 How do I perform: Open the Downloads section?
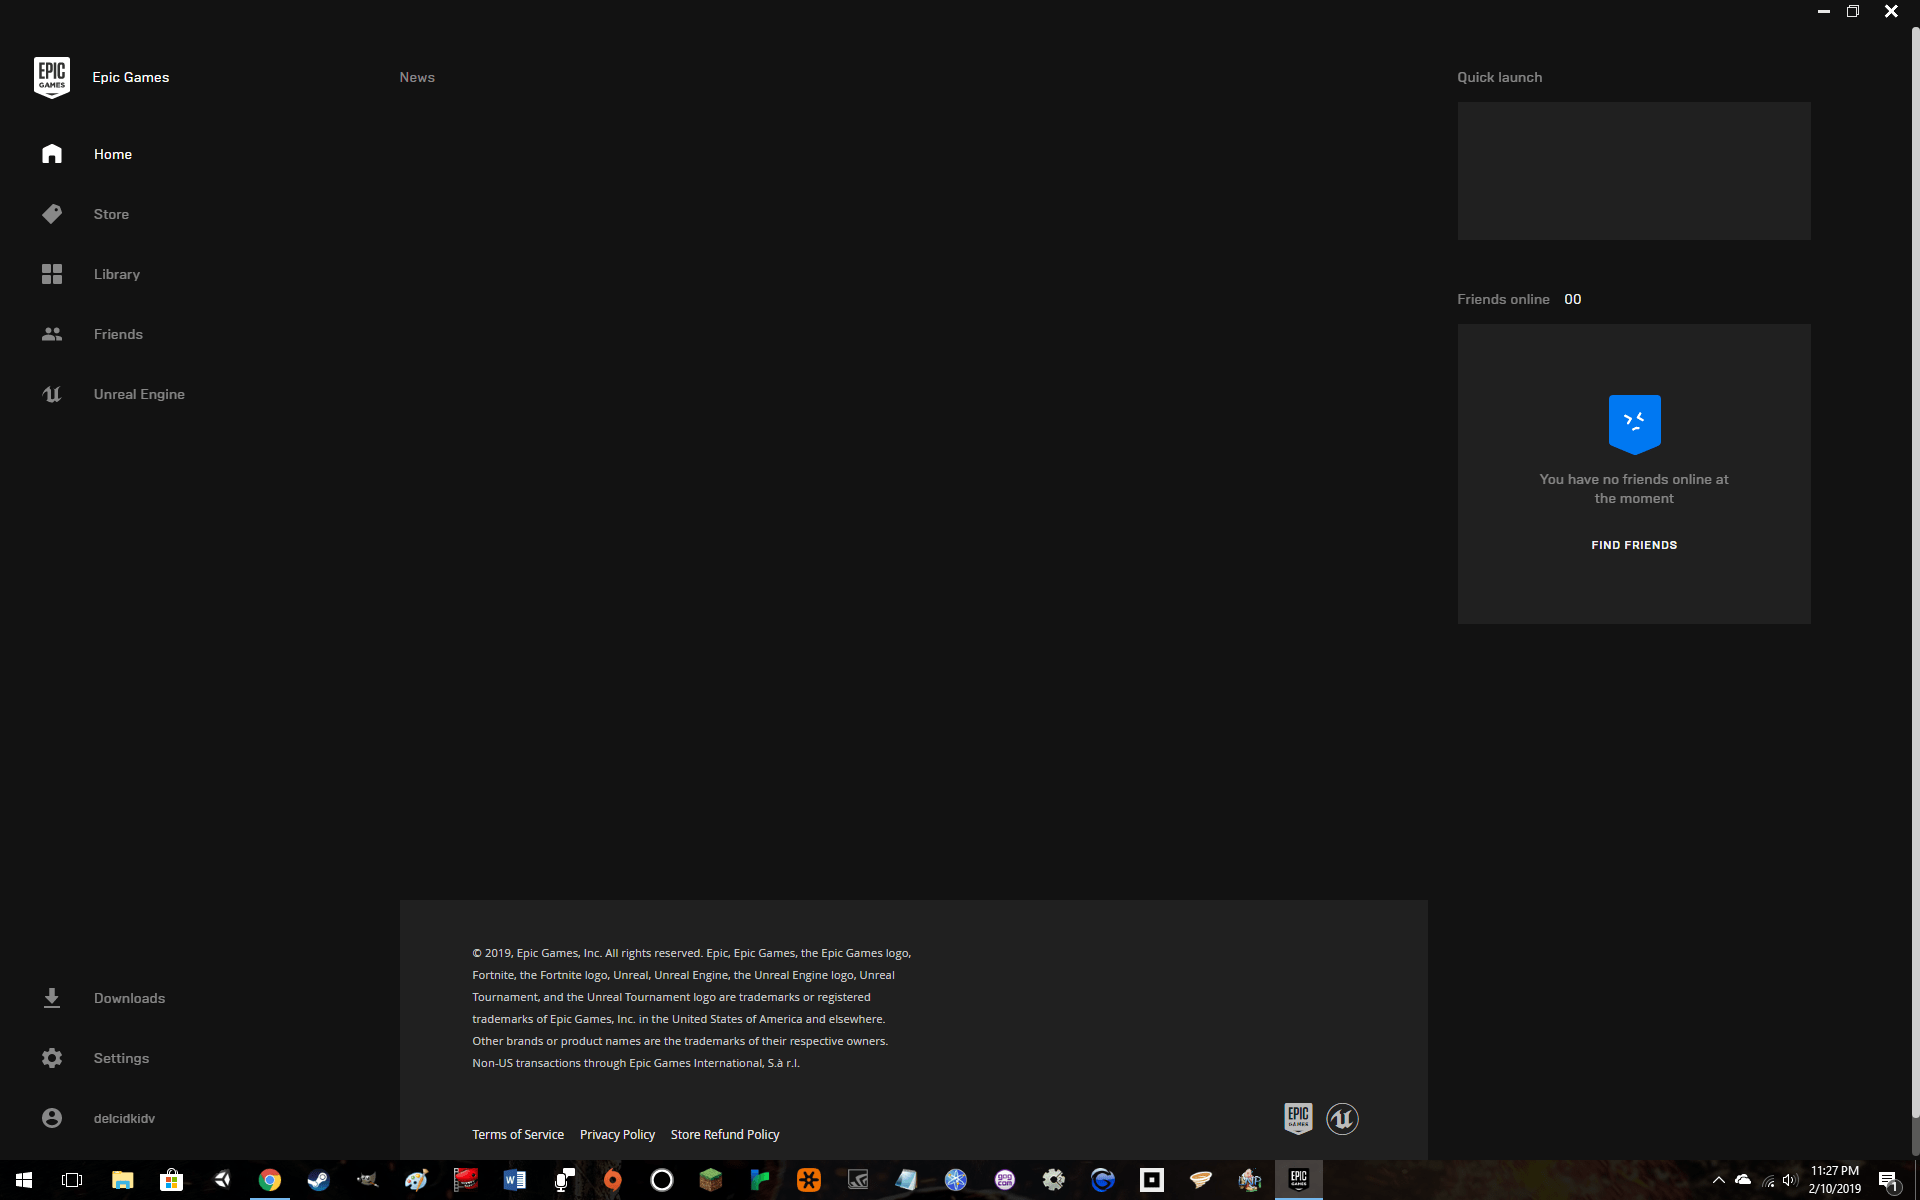pos(129,997)
